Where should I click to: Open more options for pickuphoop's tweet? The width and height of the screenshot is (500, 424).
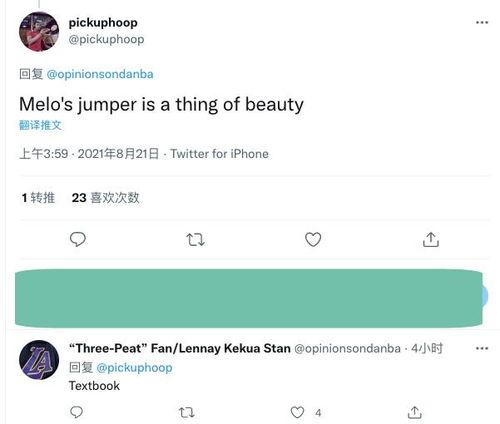click(x=482, y=22)
